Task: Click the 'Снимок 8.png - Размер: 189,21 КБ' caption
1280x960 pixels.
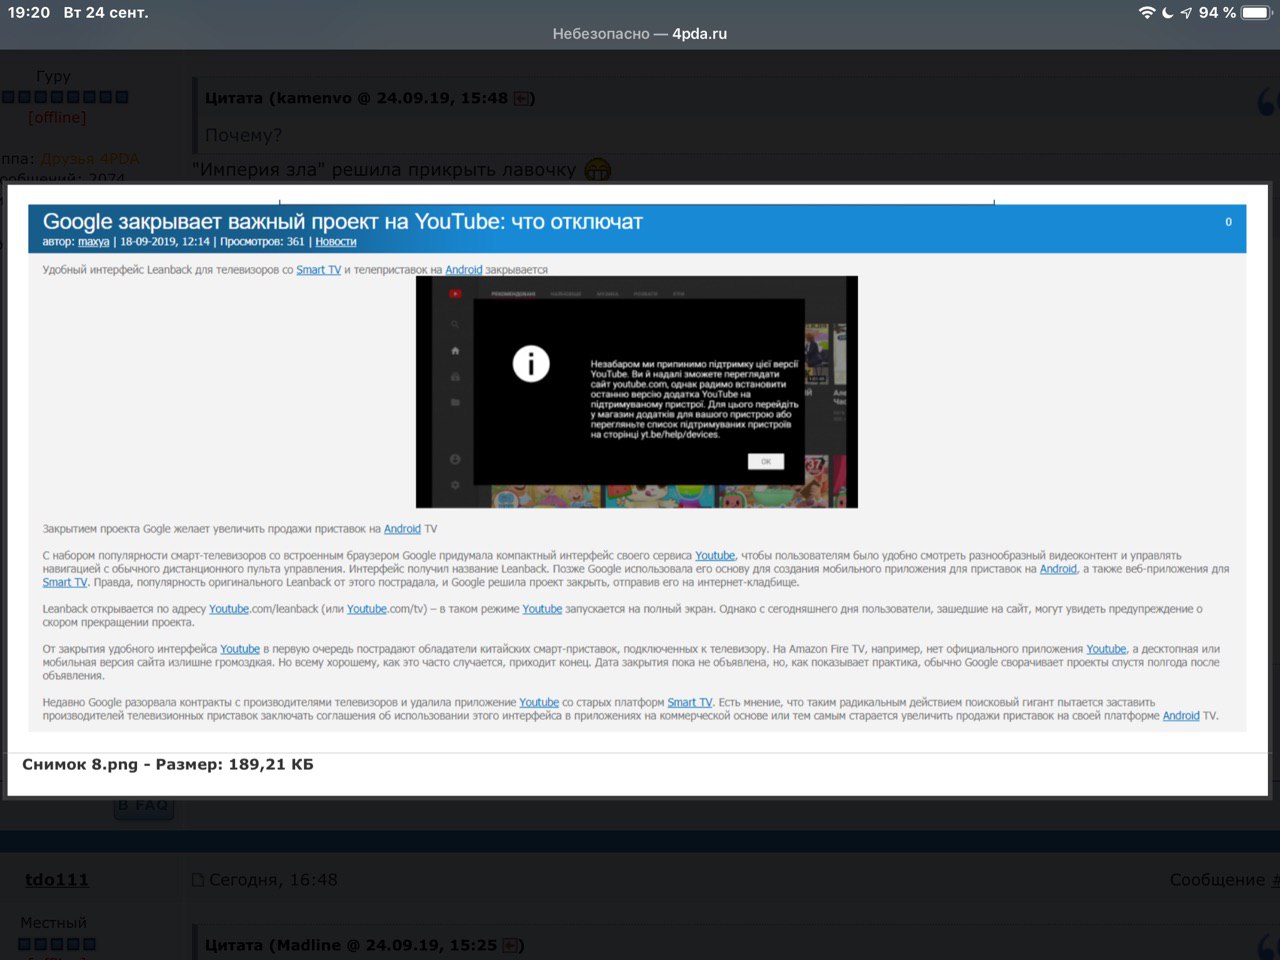Action: coord(168,764)
